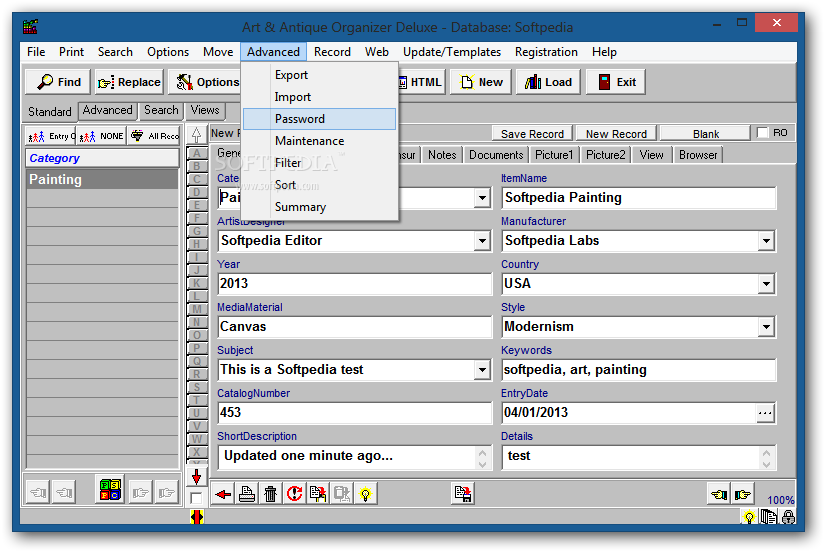The width and height of the screenshot is (825, 552).
Task: Open the Options toolbar button
Action: pos(207,82)
